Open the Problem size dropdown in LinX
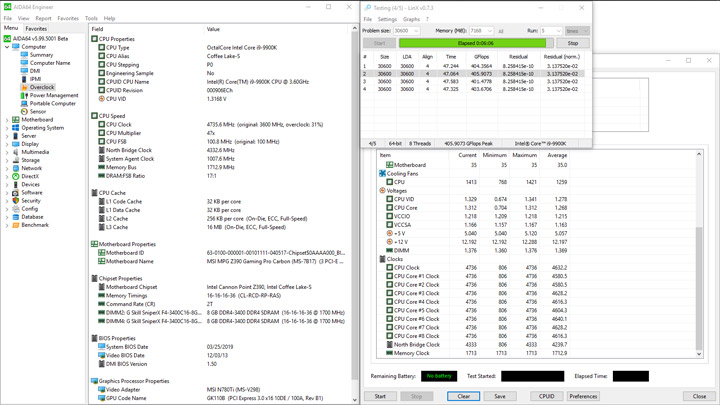Screen dimensions: 720x405 point(406,31)
